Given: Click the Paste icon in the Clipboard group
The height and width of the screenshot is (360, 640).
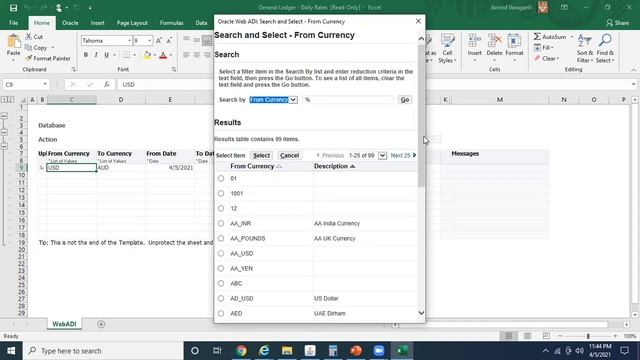Looking at the screenshot, I should click(x=13, y=42).
